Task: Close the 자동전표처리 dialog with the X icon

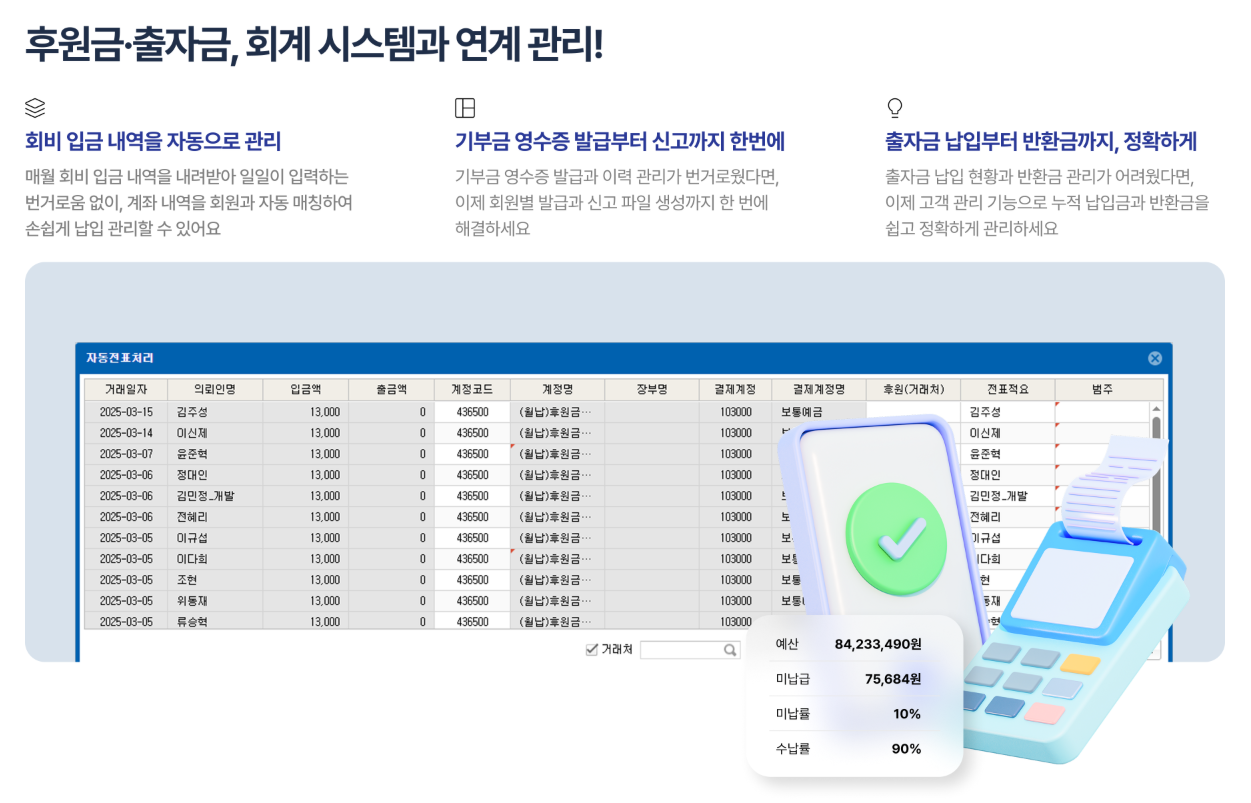Action: tap(1155, 357)
